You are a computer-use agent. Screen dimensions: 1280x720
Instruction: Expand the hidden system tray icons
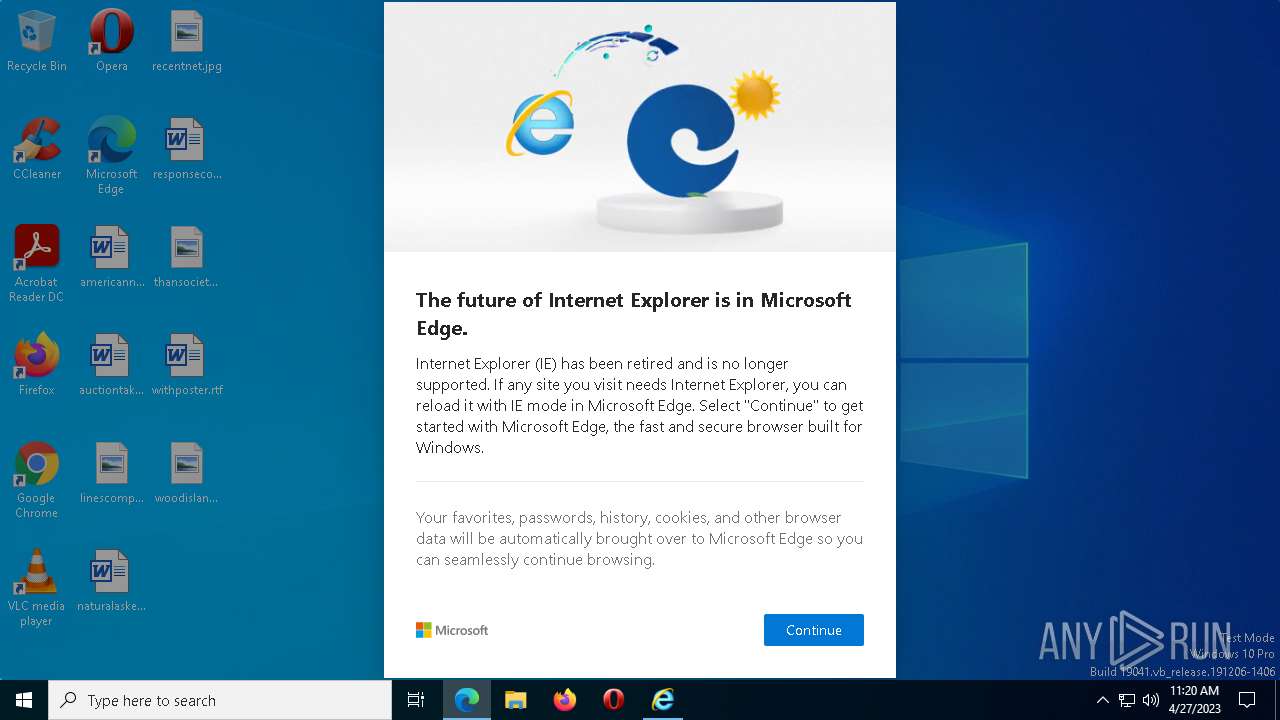point(1102,700)
